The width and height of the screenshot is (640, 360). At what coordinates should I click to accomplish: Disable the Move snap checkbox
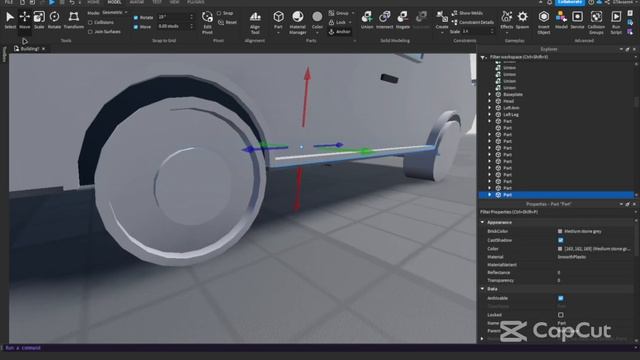point(136,27)
